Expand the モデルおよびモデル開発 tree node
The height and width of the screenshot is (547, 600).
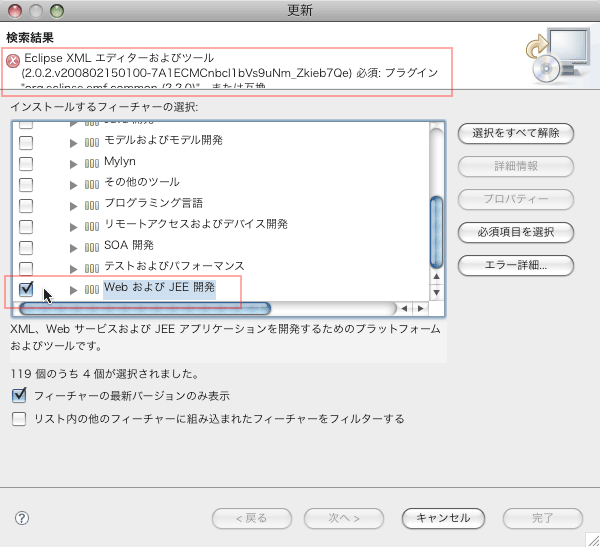(73, 143)
